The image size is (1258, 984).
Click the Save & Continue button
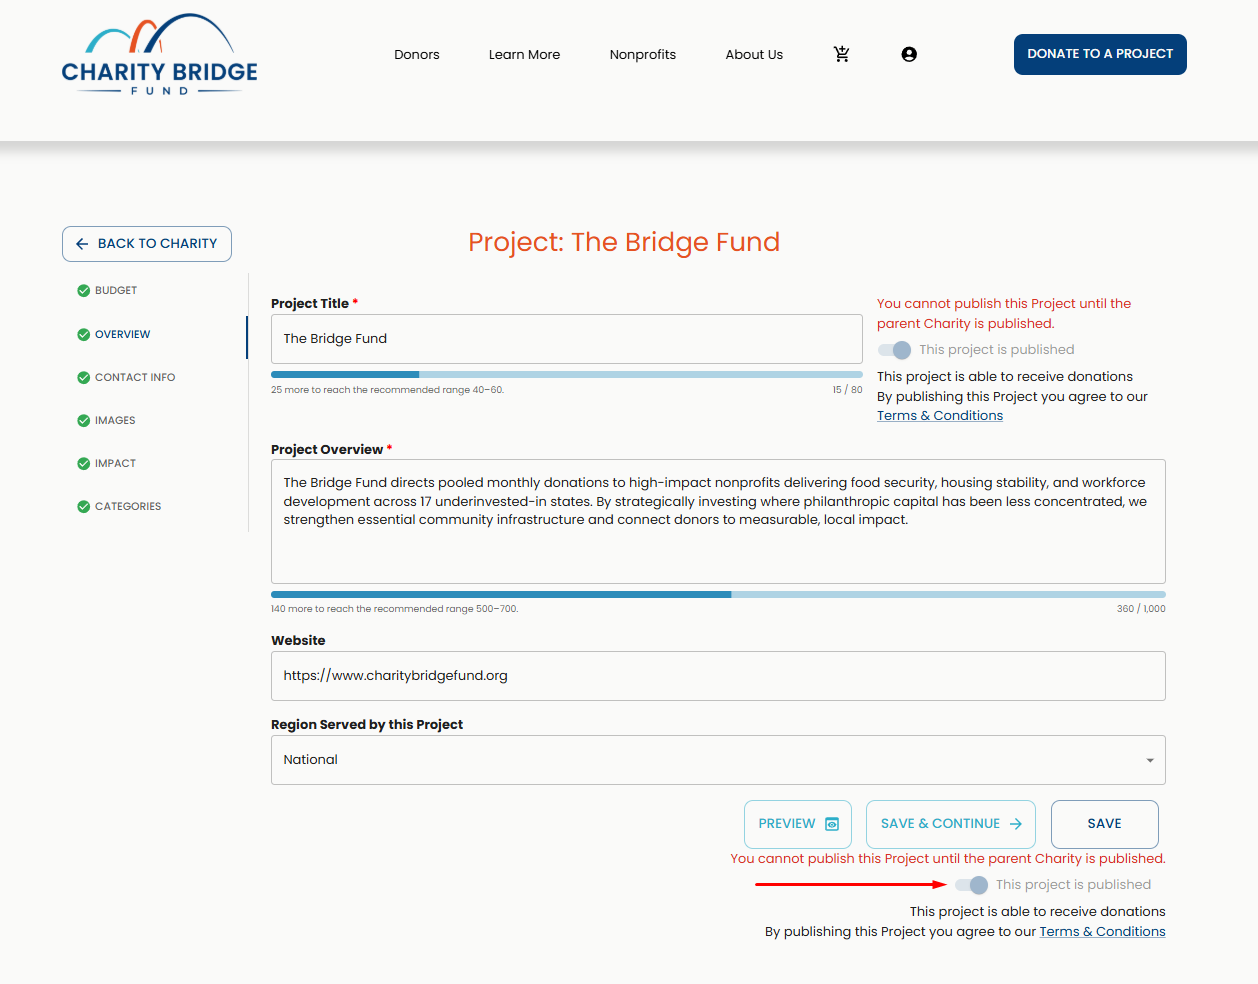(x=951, y=824)
